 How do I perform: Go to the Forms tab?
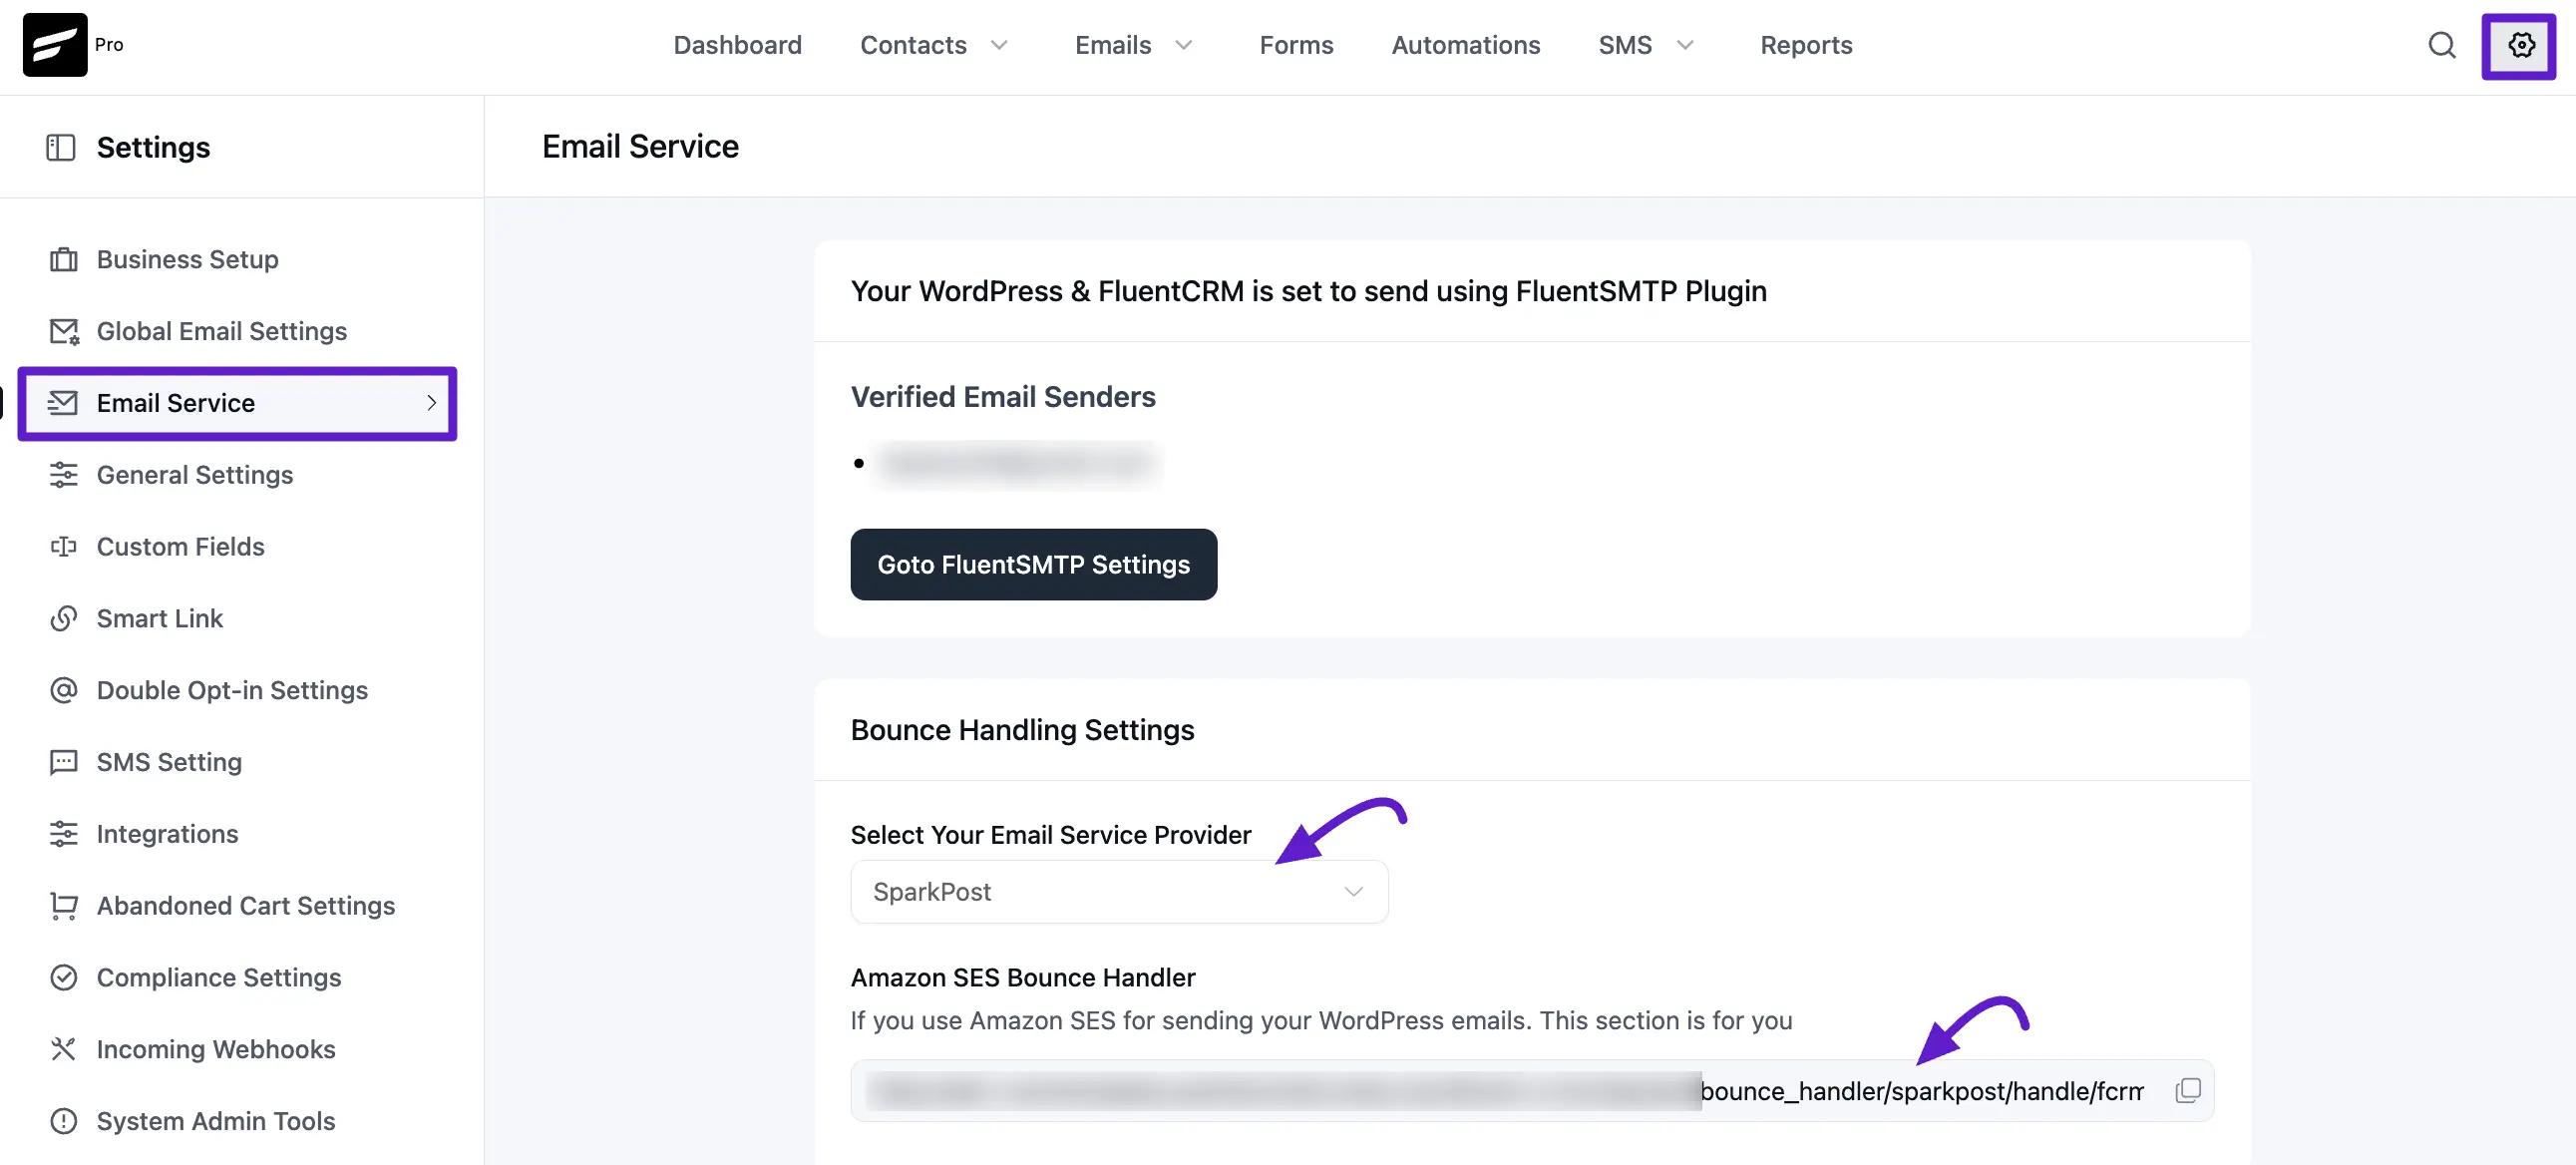coord(1296,45)
